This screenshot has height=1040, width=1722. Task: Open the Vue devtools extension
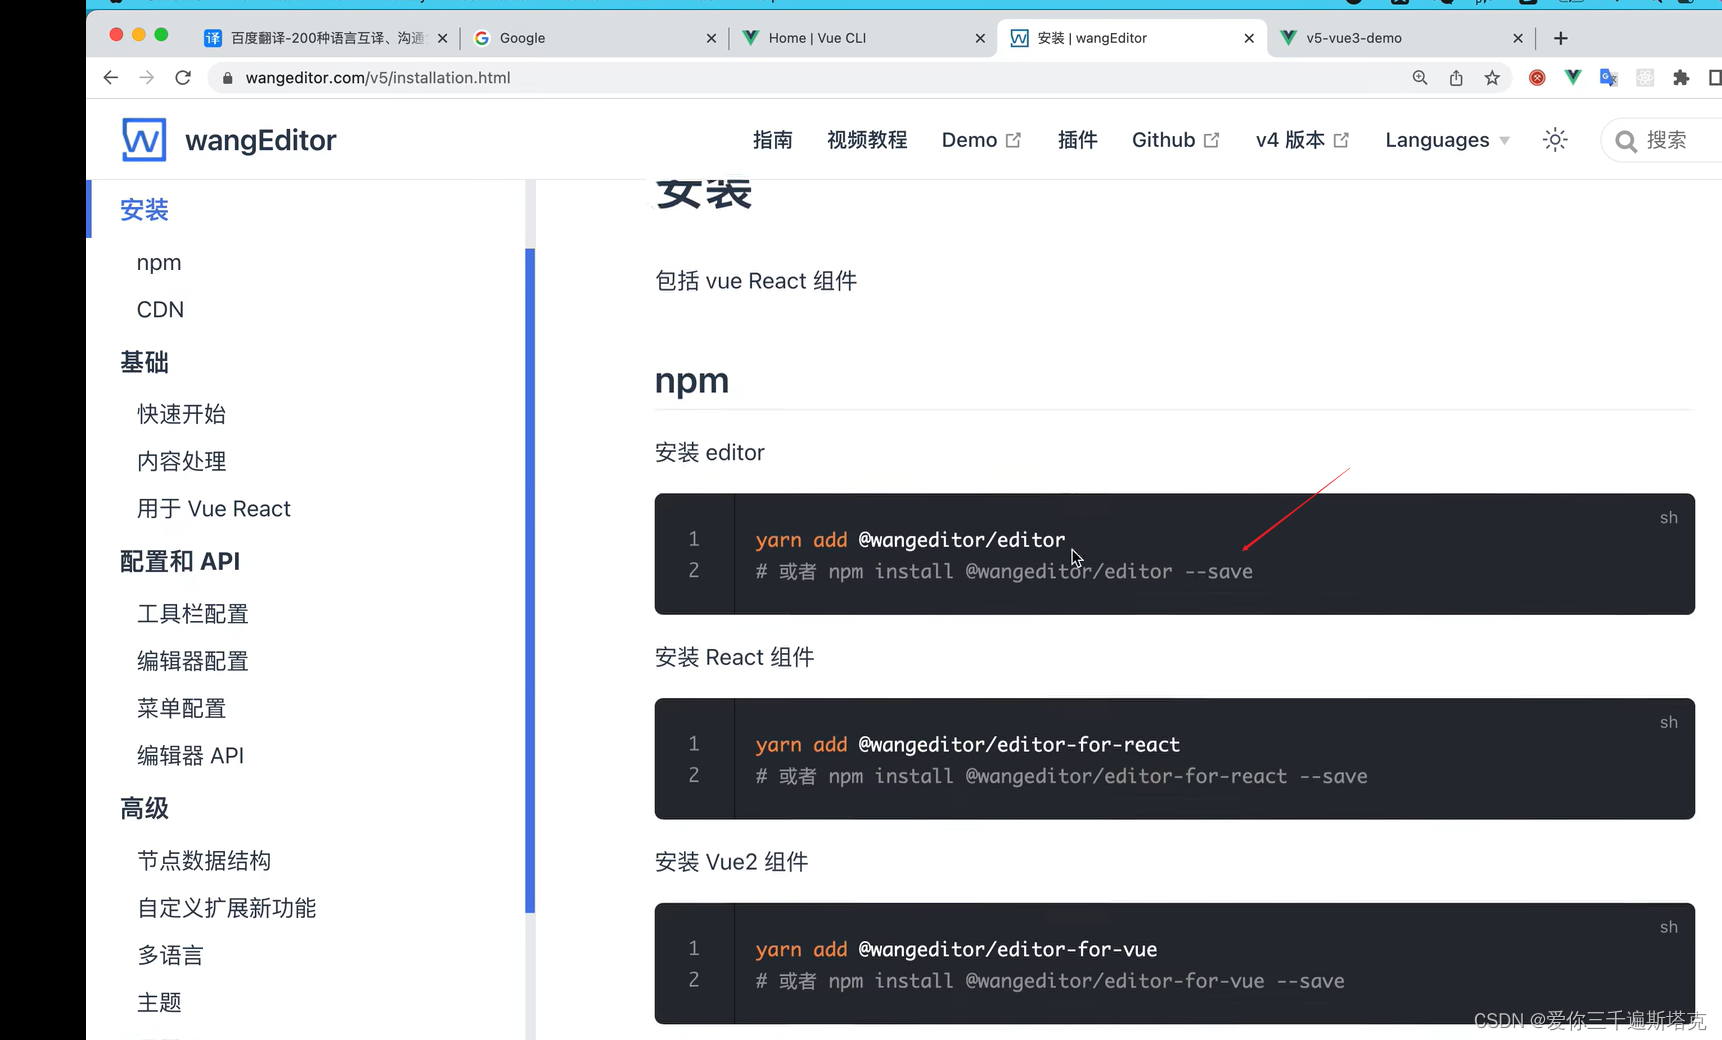(1573, 77)
